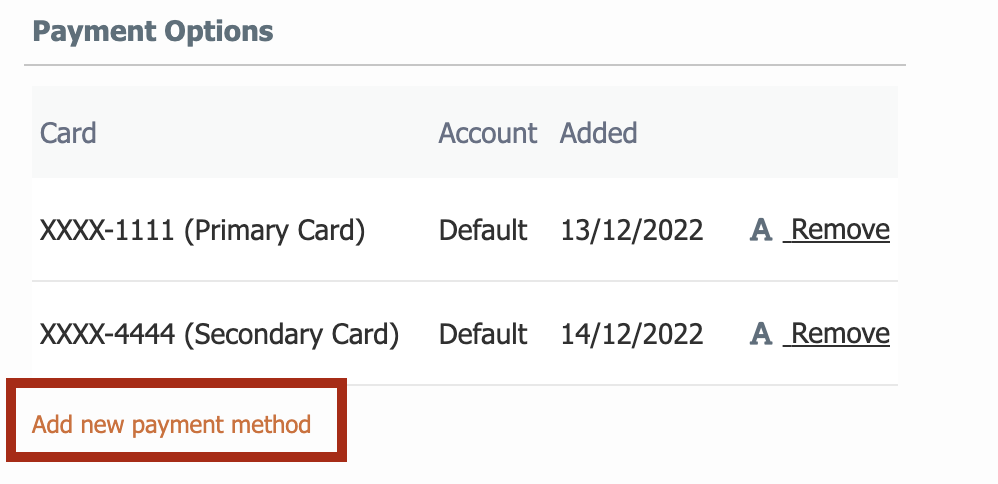
Task: Click the Payment Options section heading
Action: [x=153, y=31]
